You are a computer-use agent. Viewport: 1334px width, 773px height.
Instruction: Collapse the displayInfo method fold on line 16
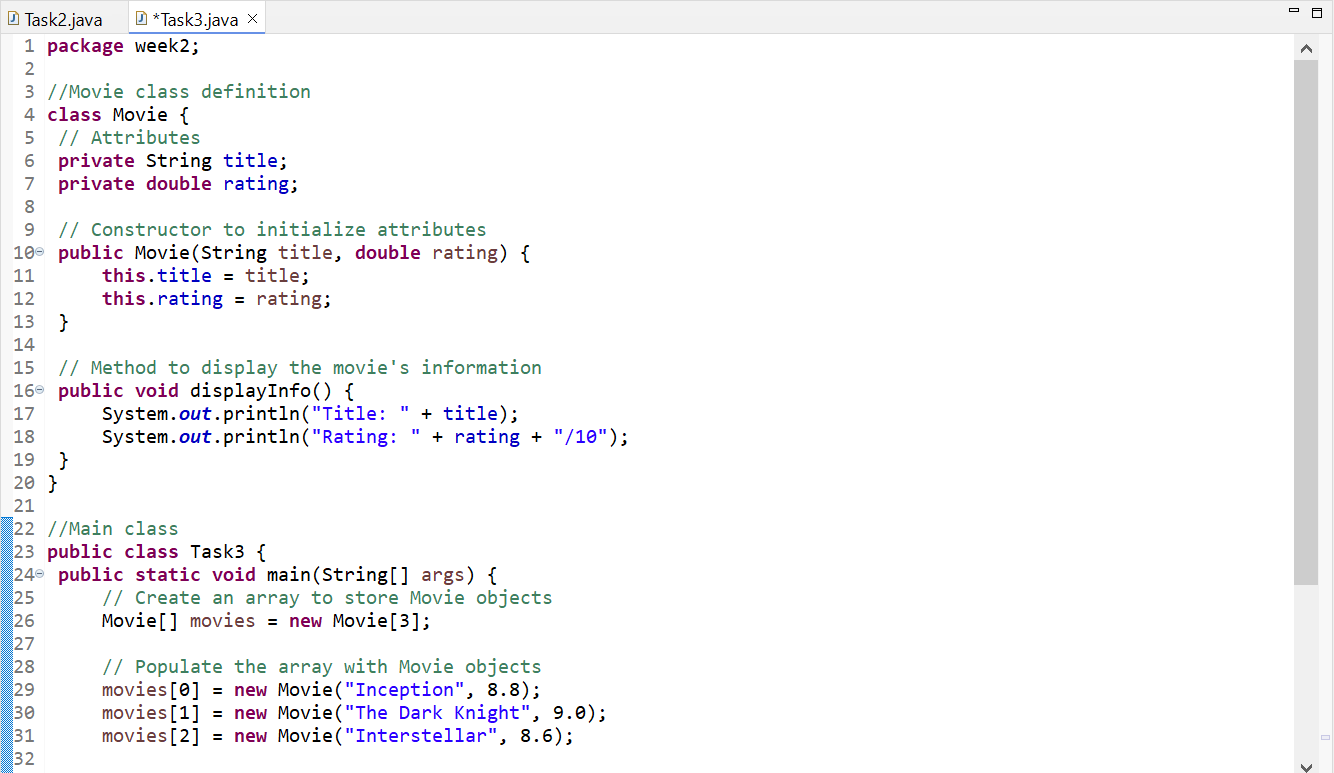40,392
